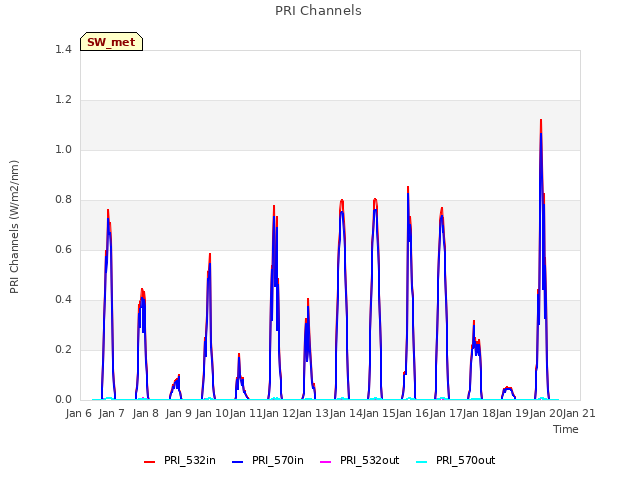Click the Jan 6 x-axis tick label

point(79,413)
